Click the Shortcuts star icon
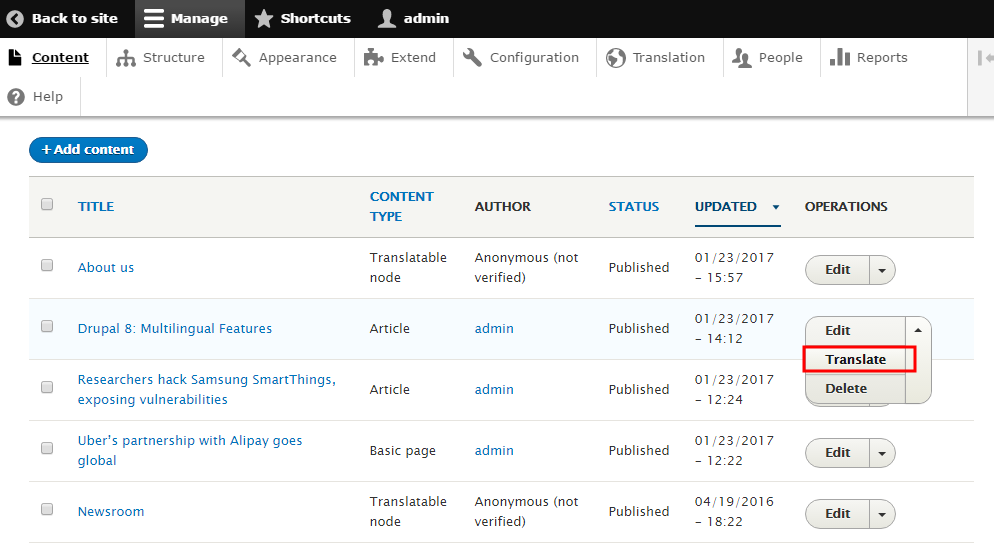The image size is (994, 543). (264, 19)
